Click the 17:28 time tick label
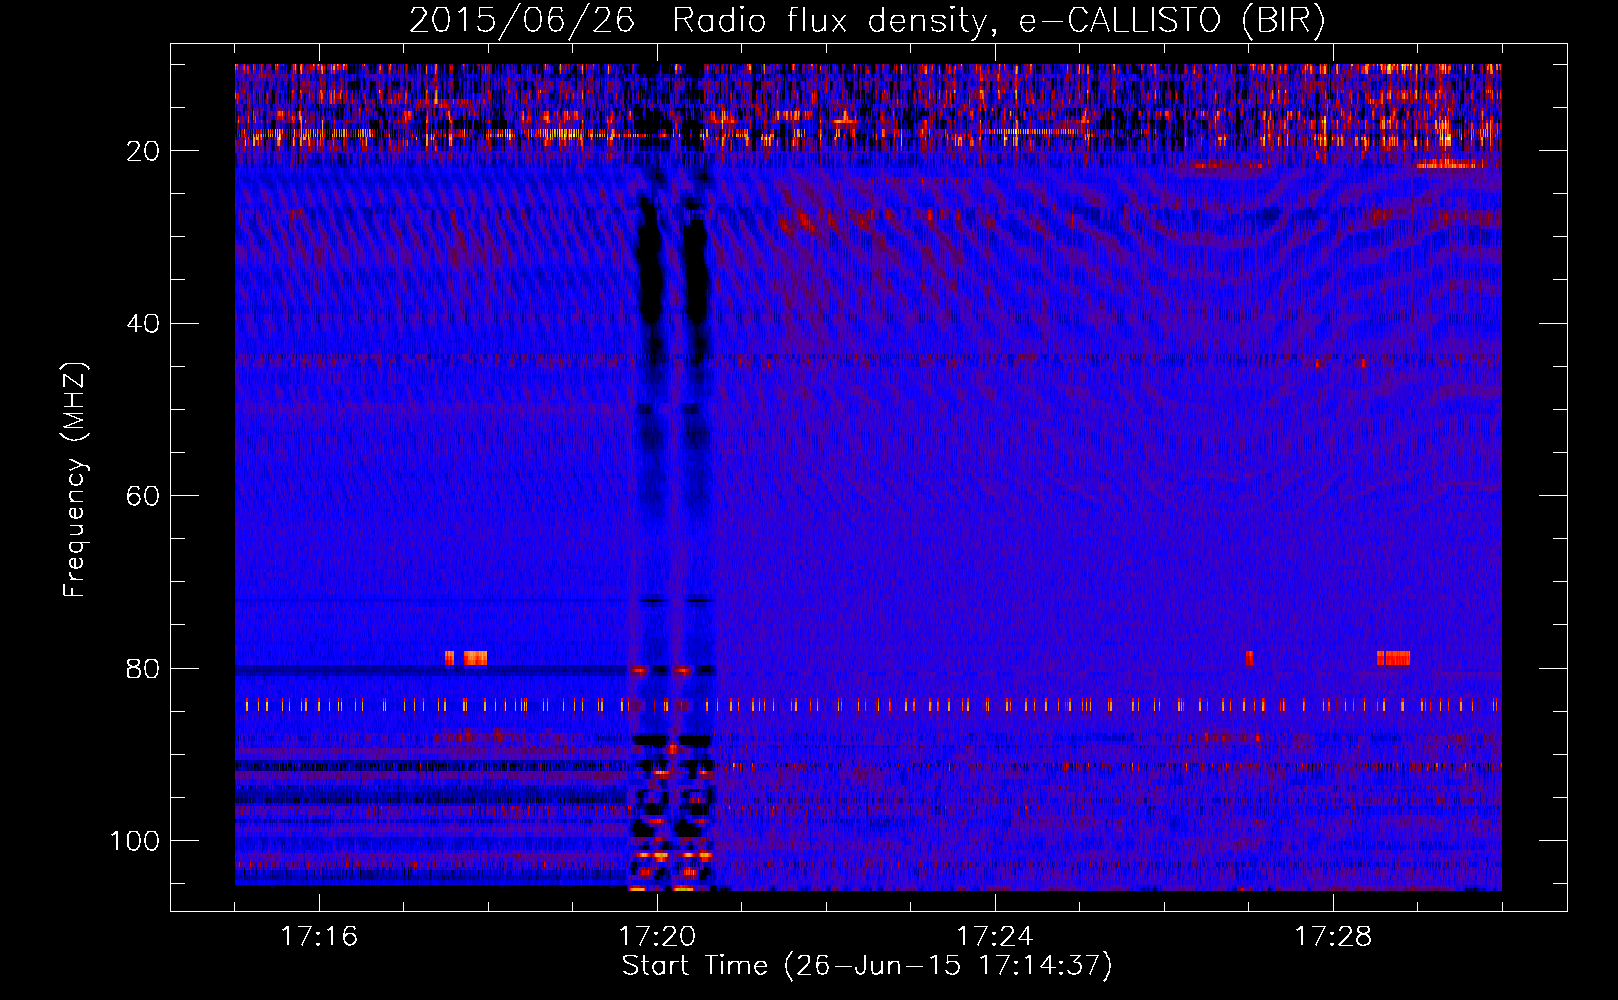This screenshot has height=1000, width=1618. point(1333,936)
